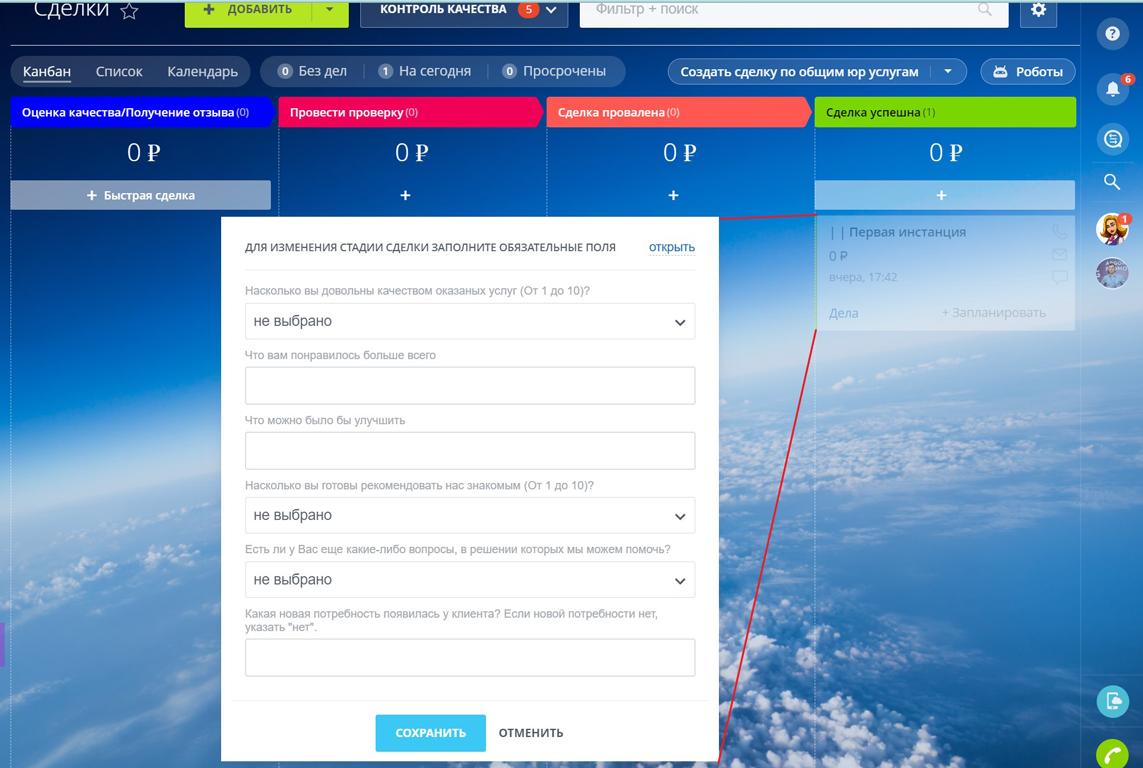Switch to Календарь view
The width and height of the screenshot is (1143, 768).
coord(202,71)
